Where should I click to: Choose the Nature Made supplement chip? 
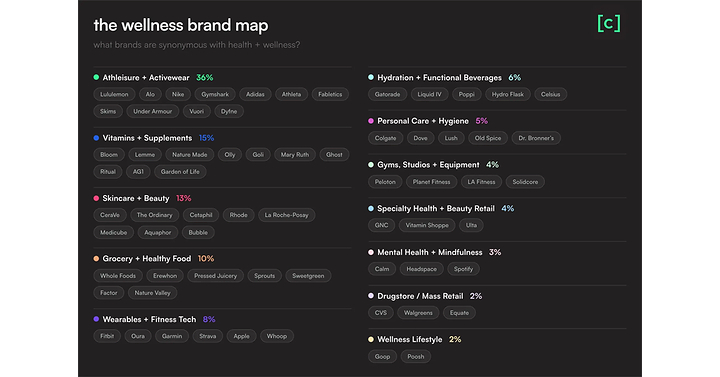point(190,155)
